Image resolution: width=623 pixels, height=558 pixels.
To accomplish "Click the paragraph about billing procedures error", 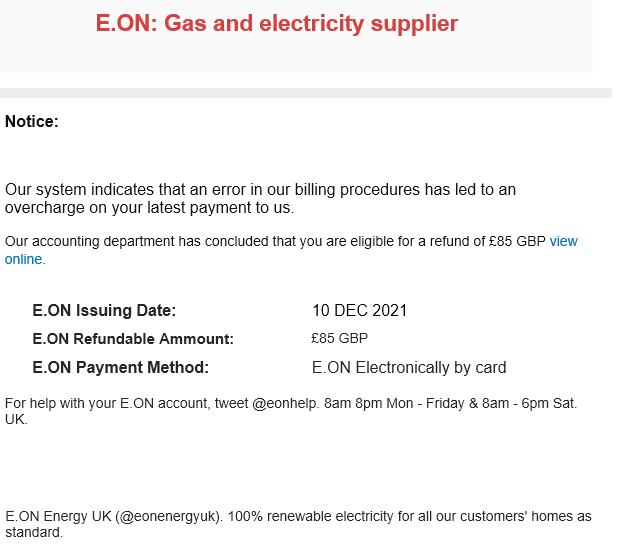I will [x=260, y=198].
